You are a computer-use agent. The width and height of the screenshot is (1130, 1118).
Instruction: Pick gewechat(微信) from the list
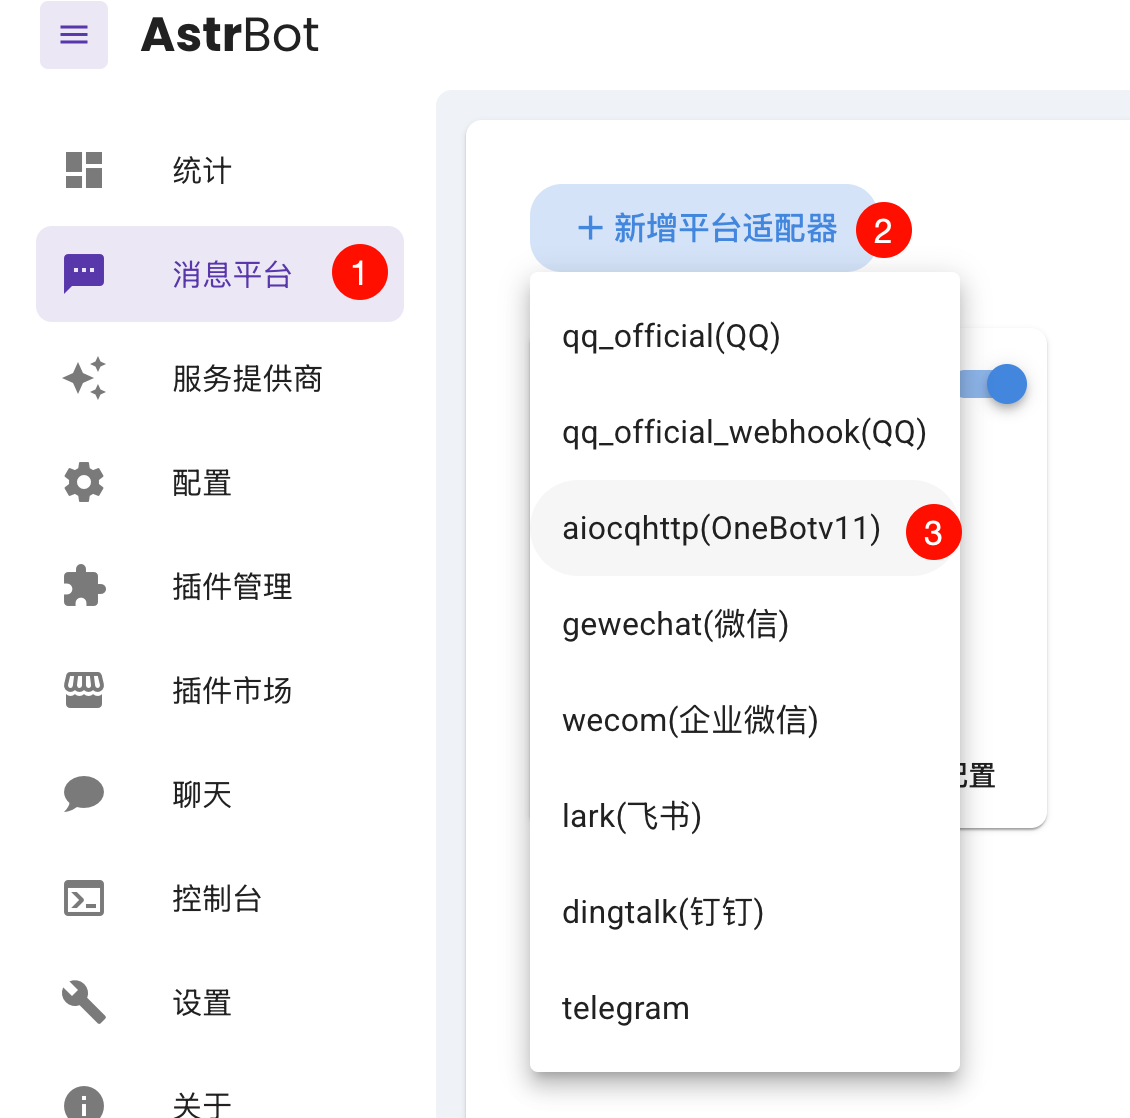[x=675, y=624]
